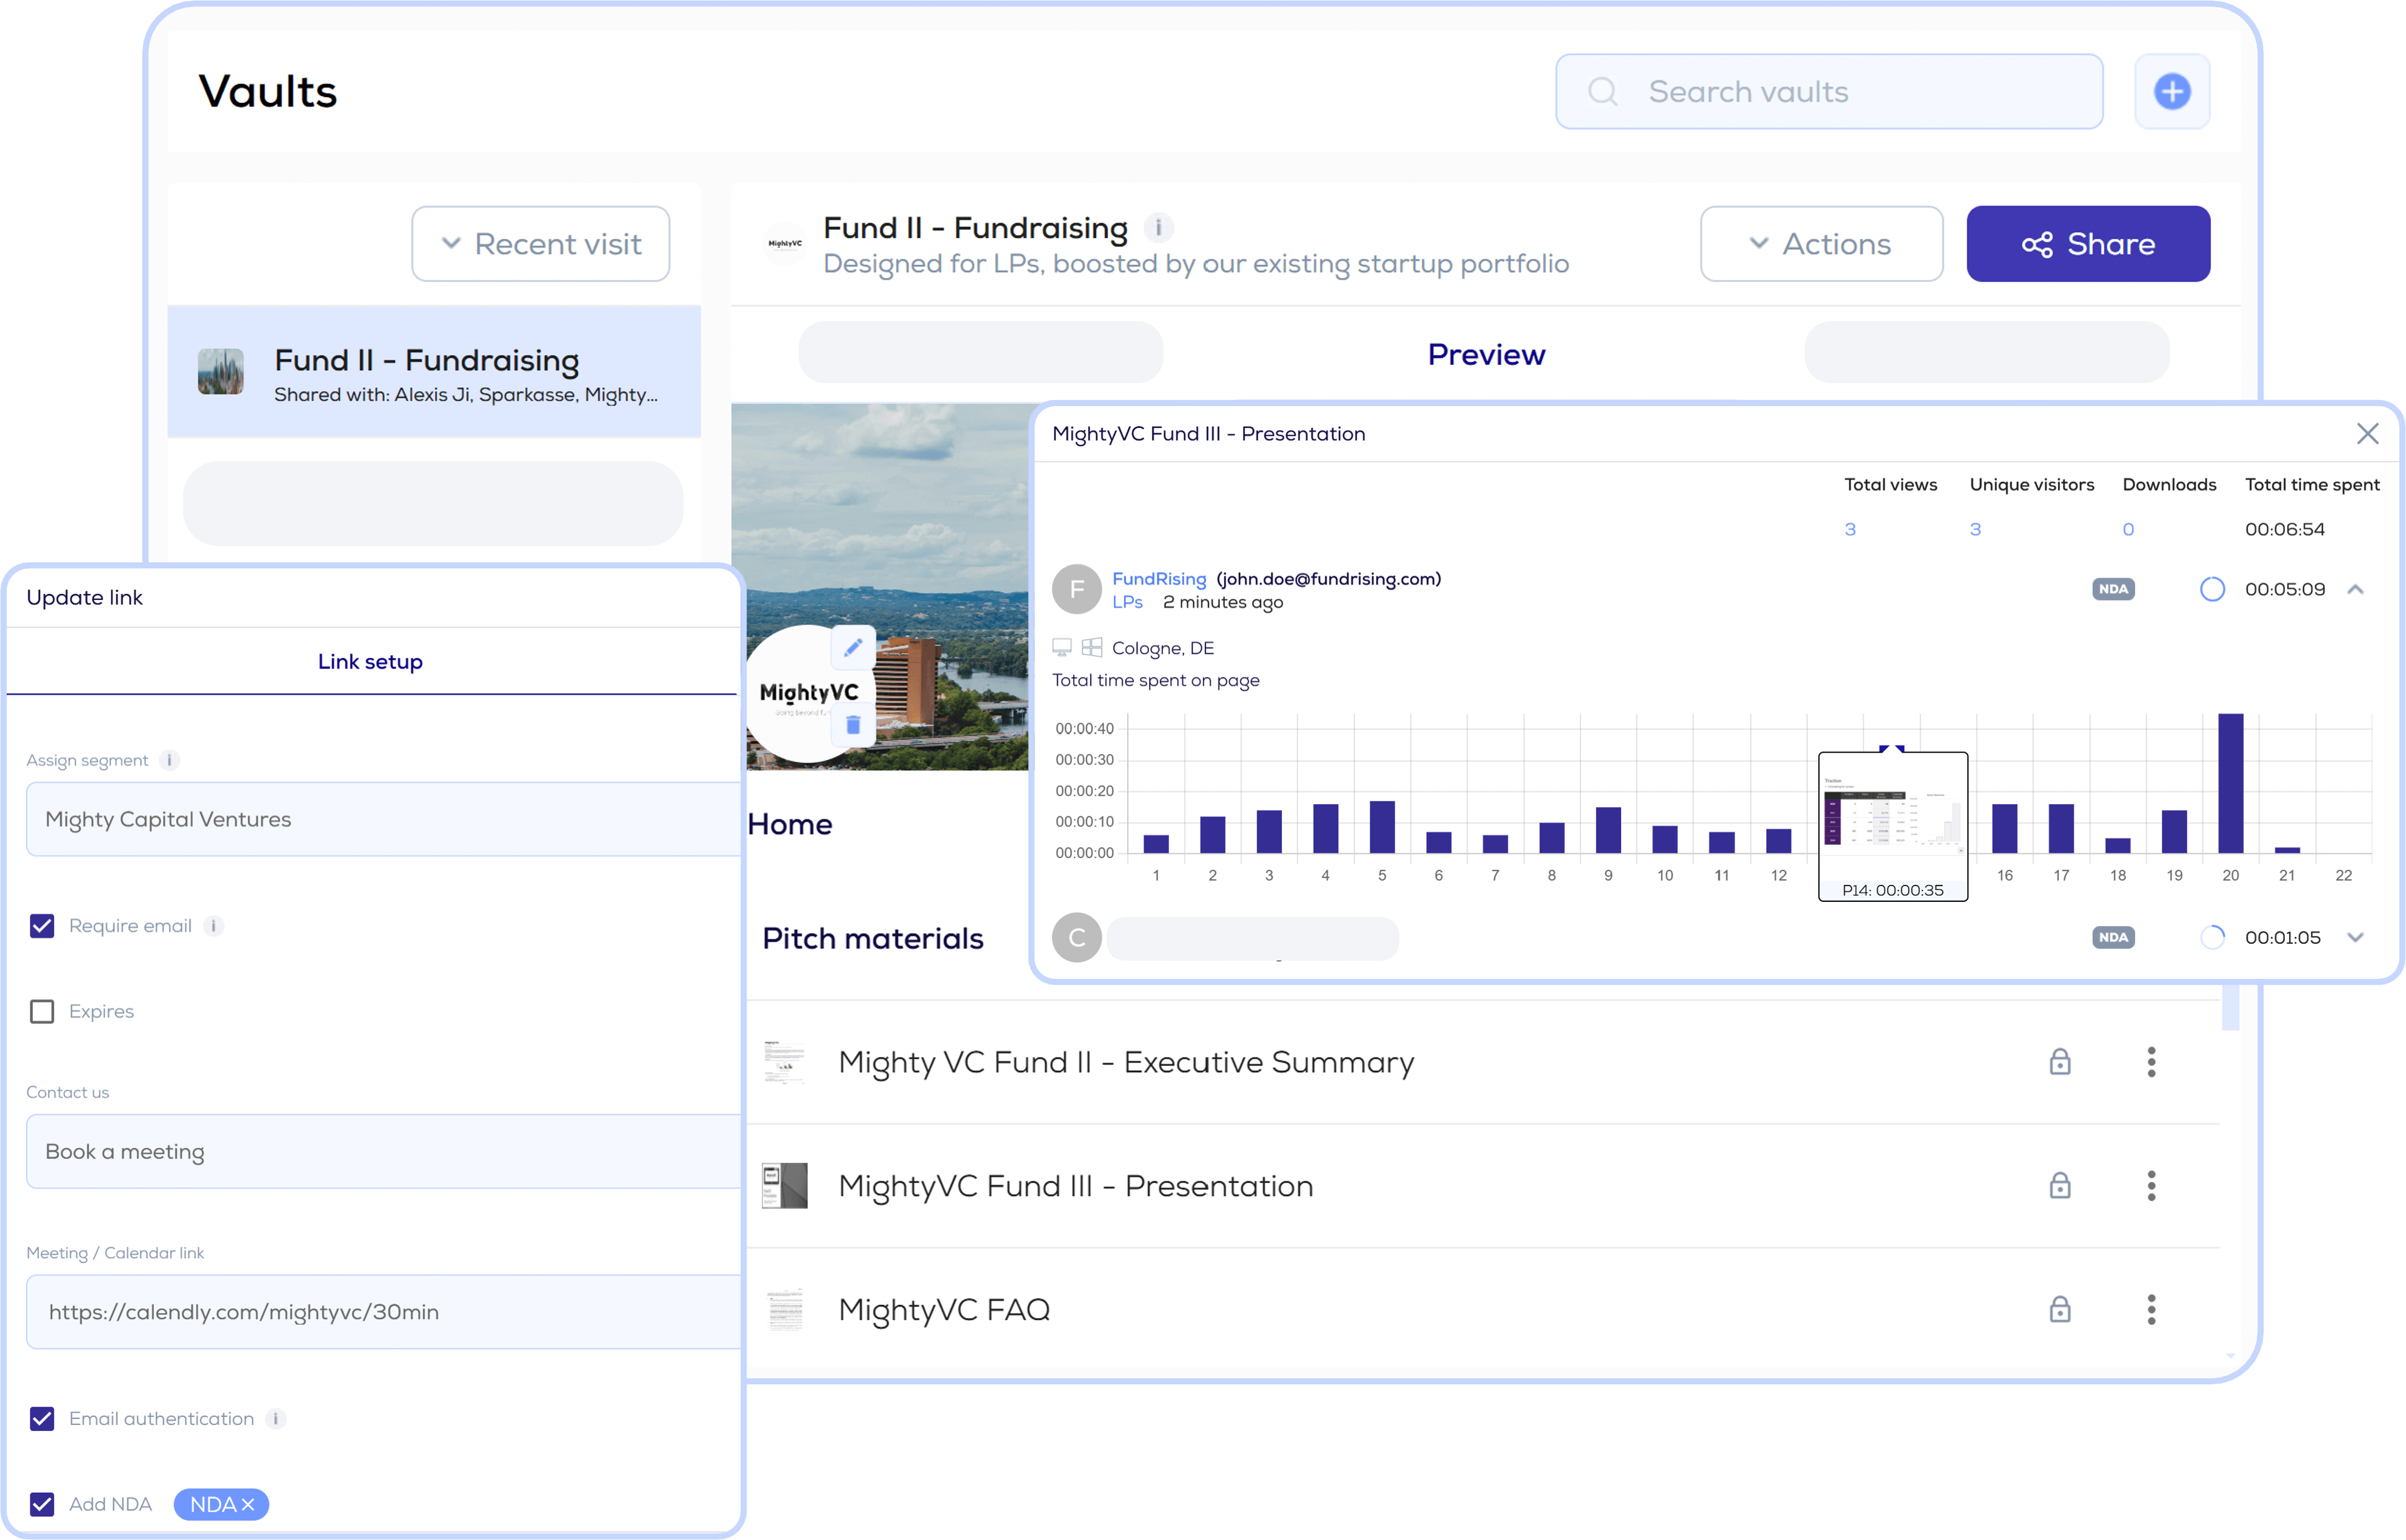The height and width of the screenshot is (1540, 2406).
Task: Click the trash delete icon on MightyVC logo
Action: (853, 725)
